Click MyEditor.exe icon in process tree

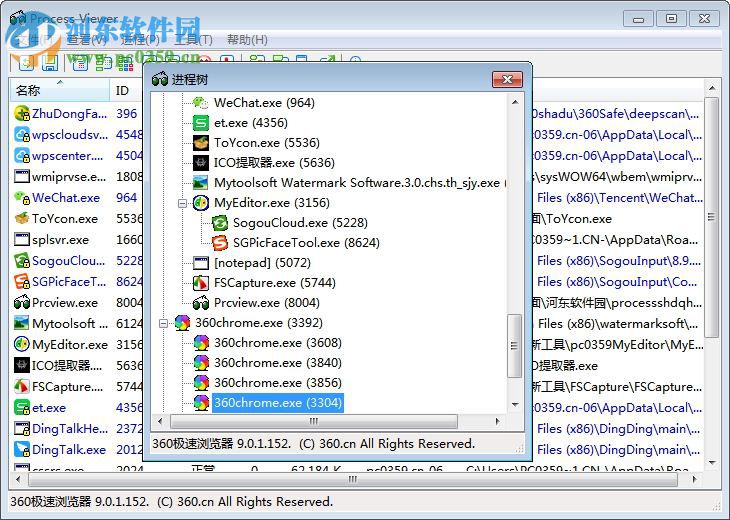point(201,203)
